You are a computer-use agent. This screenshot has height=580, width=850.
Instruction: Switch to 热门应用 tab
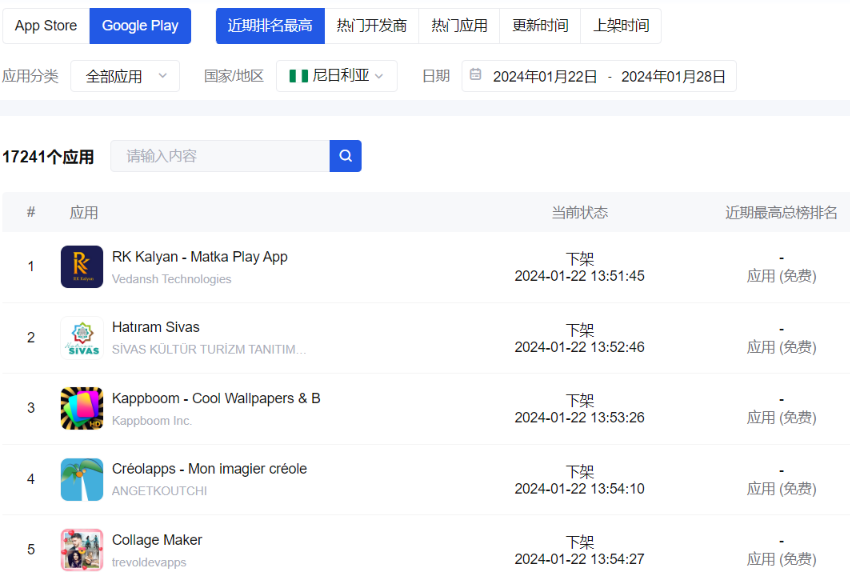[459, 25]
